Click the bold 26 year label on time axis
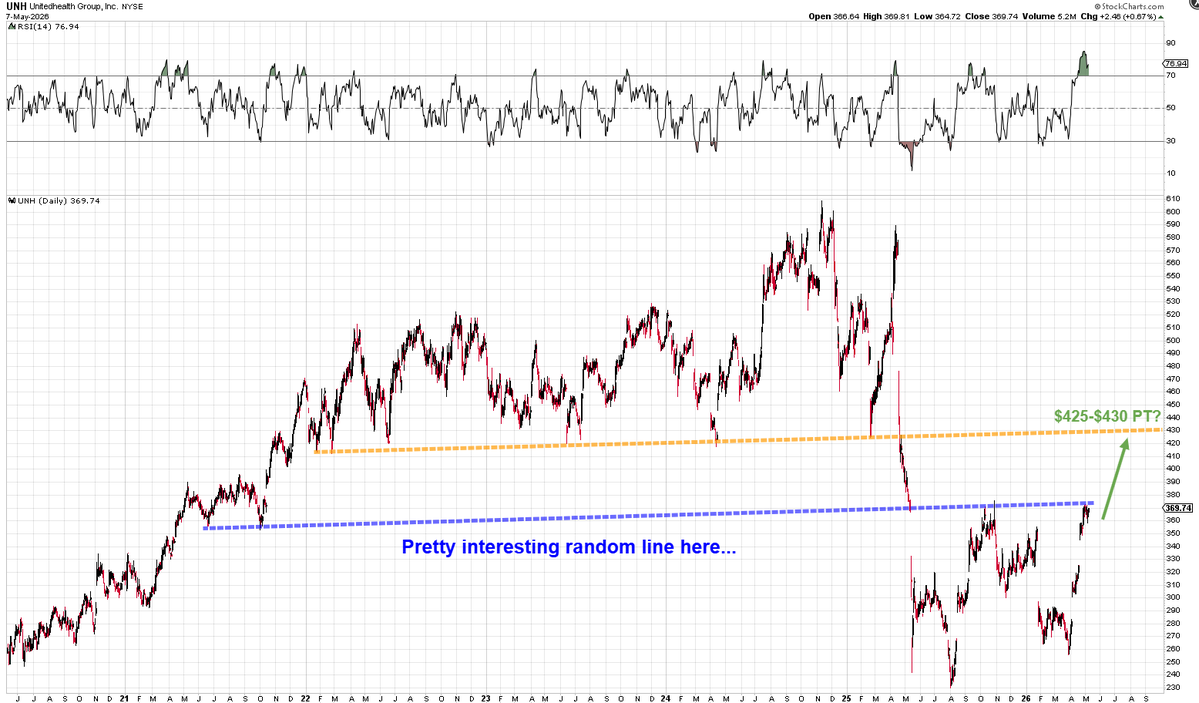The image size is (1199, 703). (1026, 698)
